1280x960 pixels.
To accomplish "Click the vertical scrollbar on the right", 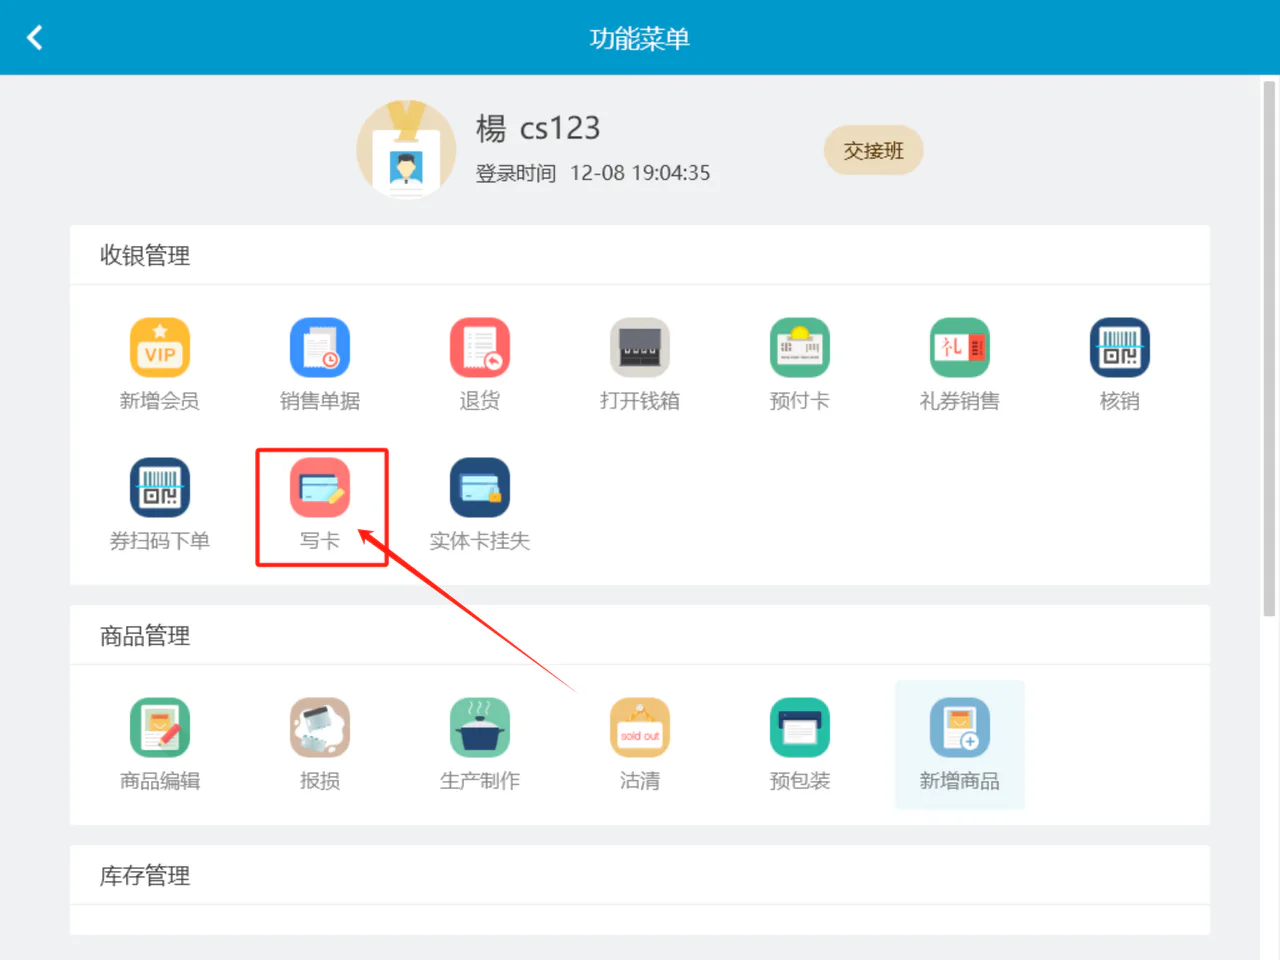I will (x=1269, y=350).
